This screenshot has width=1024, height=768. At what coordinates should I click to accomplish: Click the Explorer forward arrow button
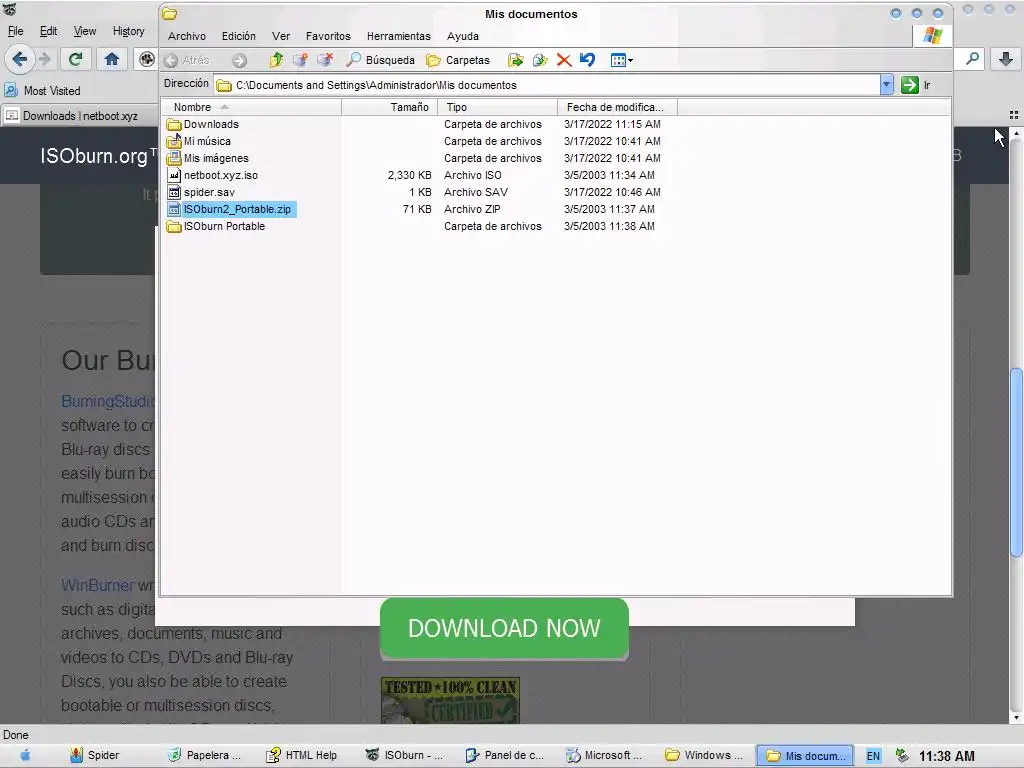[x=240, y=60]
